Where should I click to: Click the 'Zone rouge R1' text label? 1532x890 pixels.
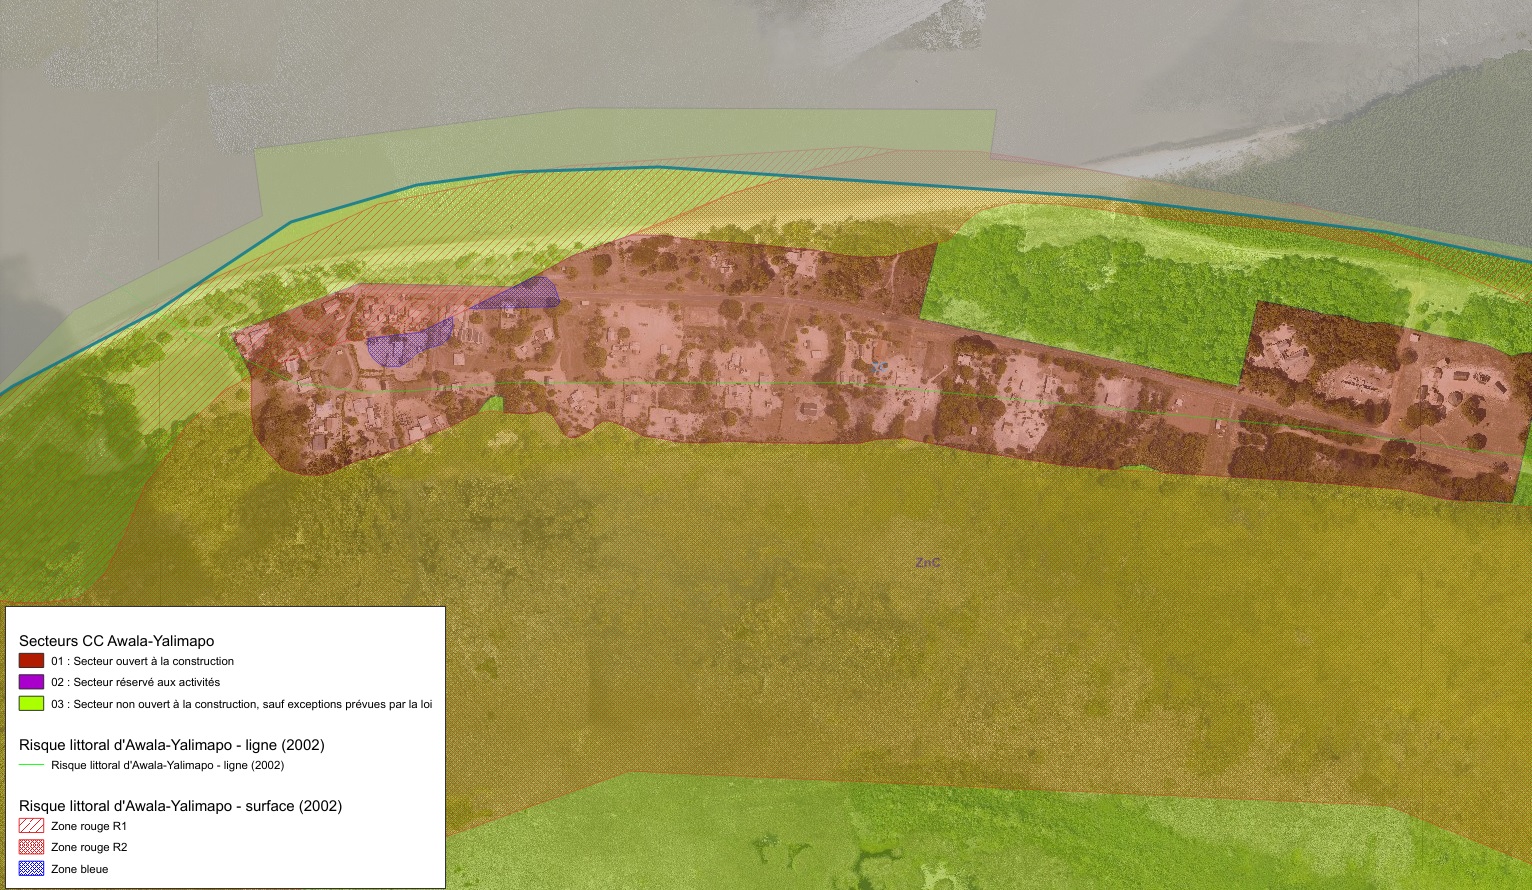[89, 826]
